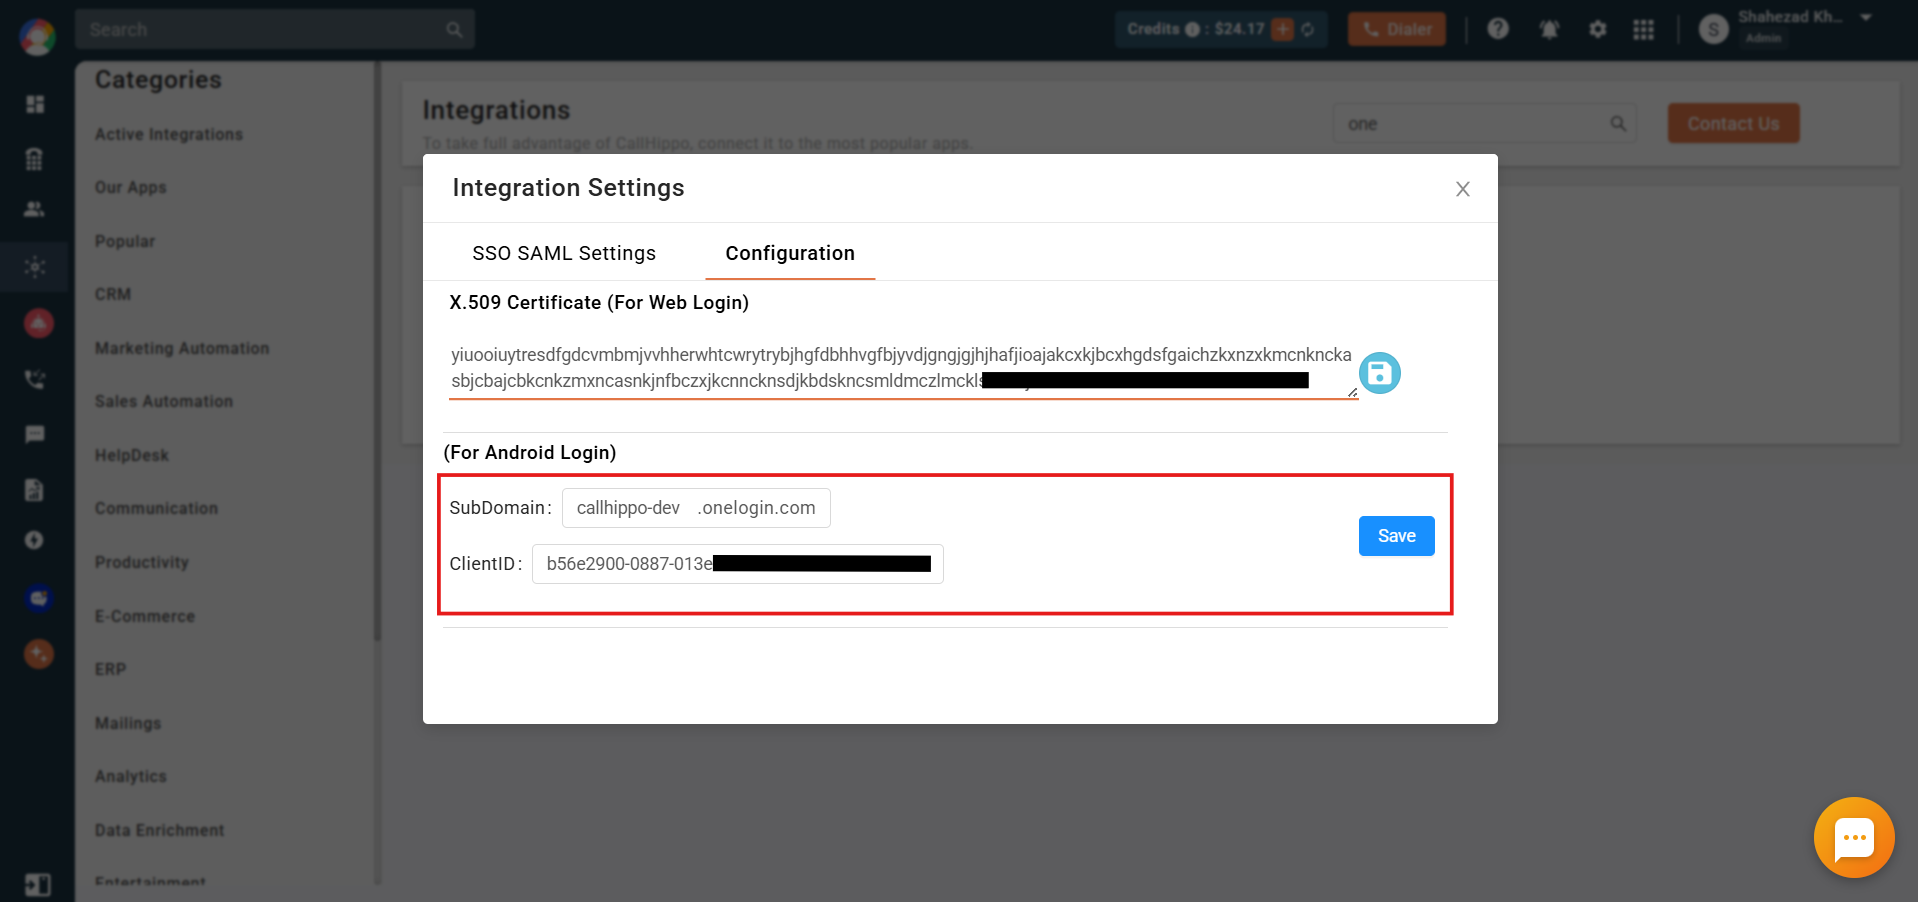Open Analytics category
Image resolution: width=1918 pixels, height=902 pixels.
point(131,776)
